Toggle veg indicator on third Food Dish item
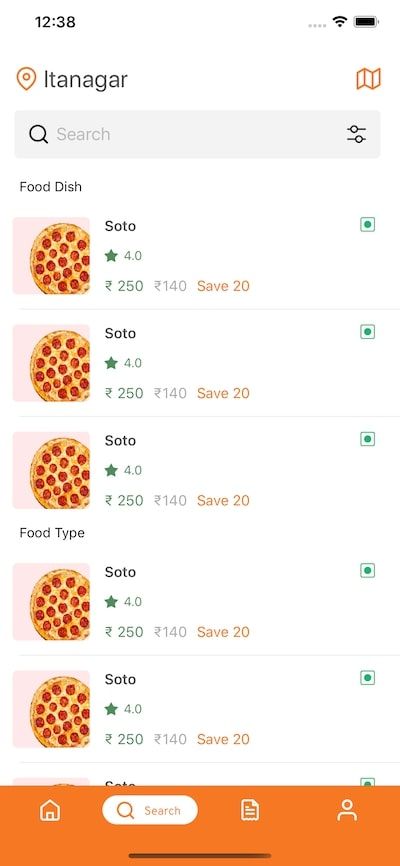Viewport: 400px width, 866px height. (x=368, y=439)
